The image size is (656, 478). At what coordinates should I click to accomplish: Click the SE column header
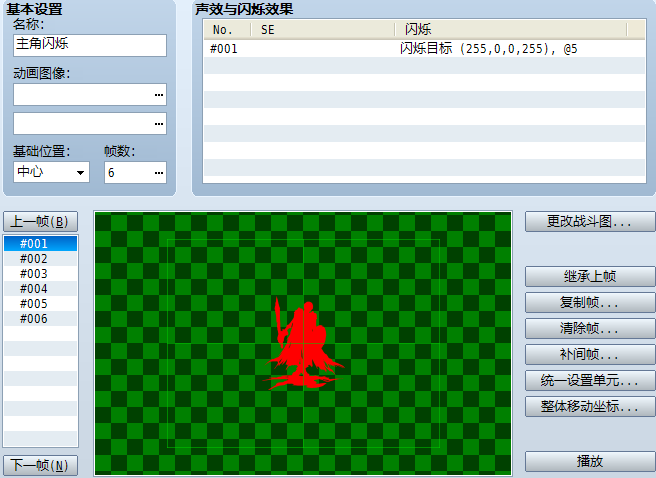[323, 30]
